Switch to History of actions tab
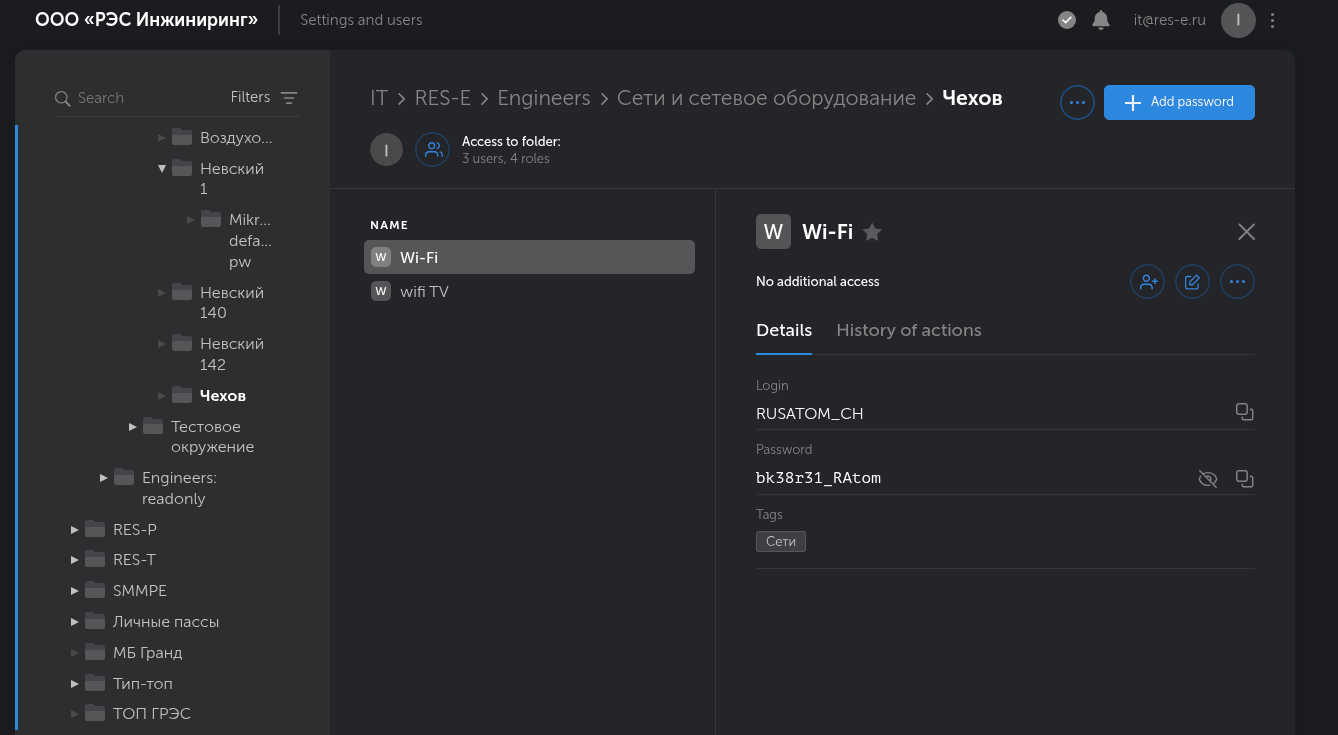 [x=908, y=330]
